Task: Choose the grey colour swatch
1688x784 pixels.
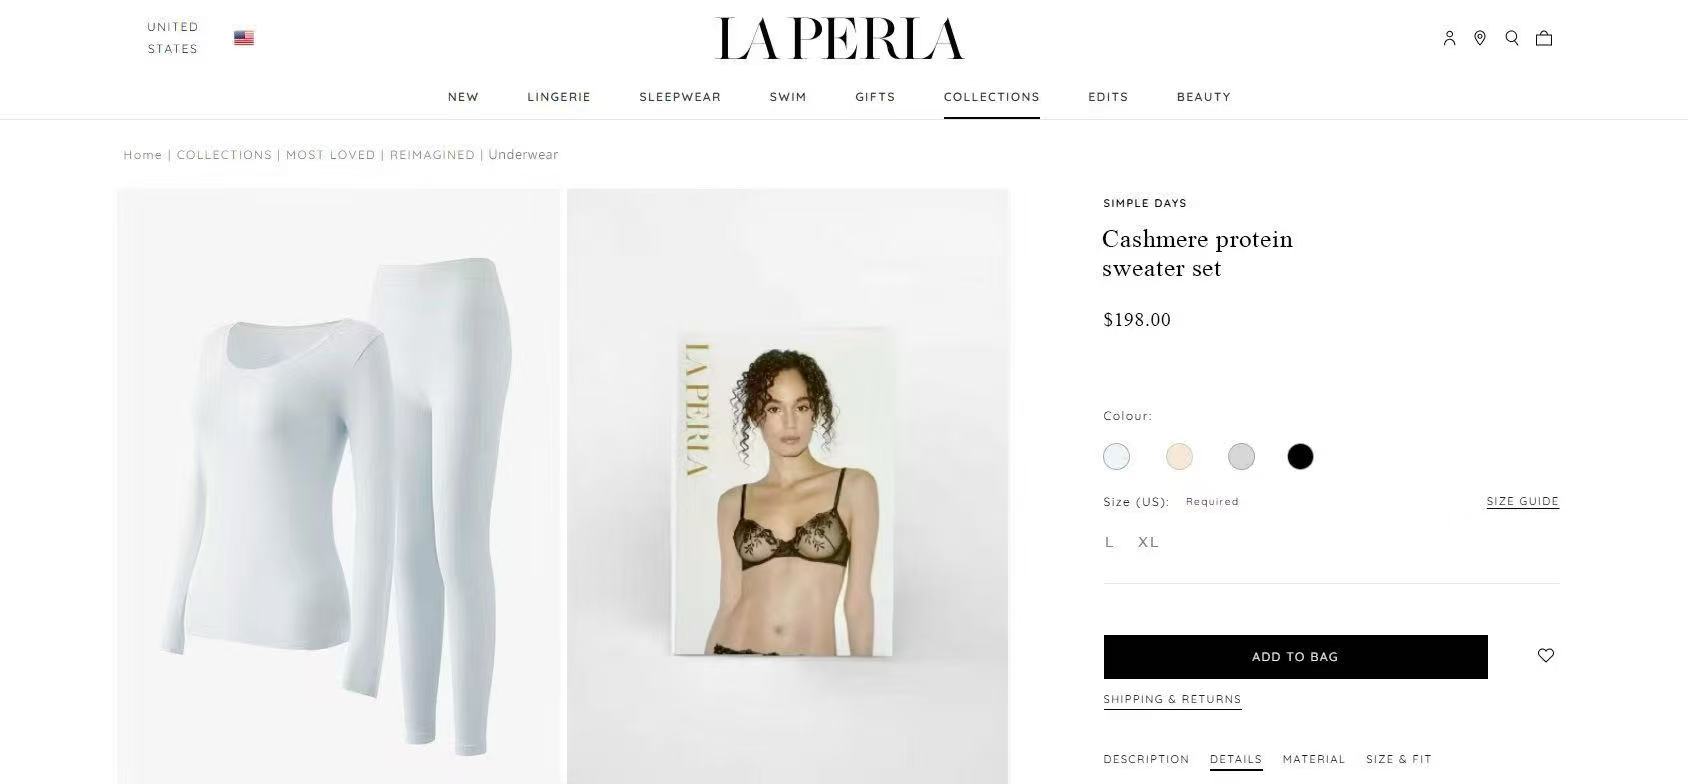Action: (1241, 457)
